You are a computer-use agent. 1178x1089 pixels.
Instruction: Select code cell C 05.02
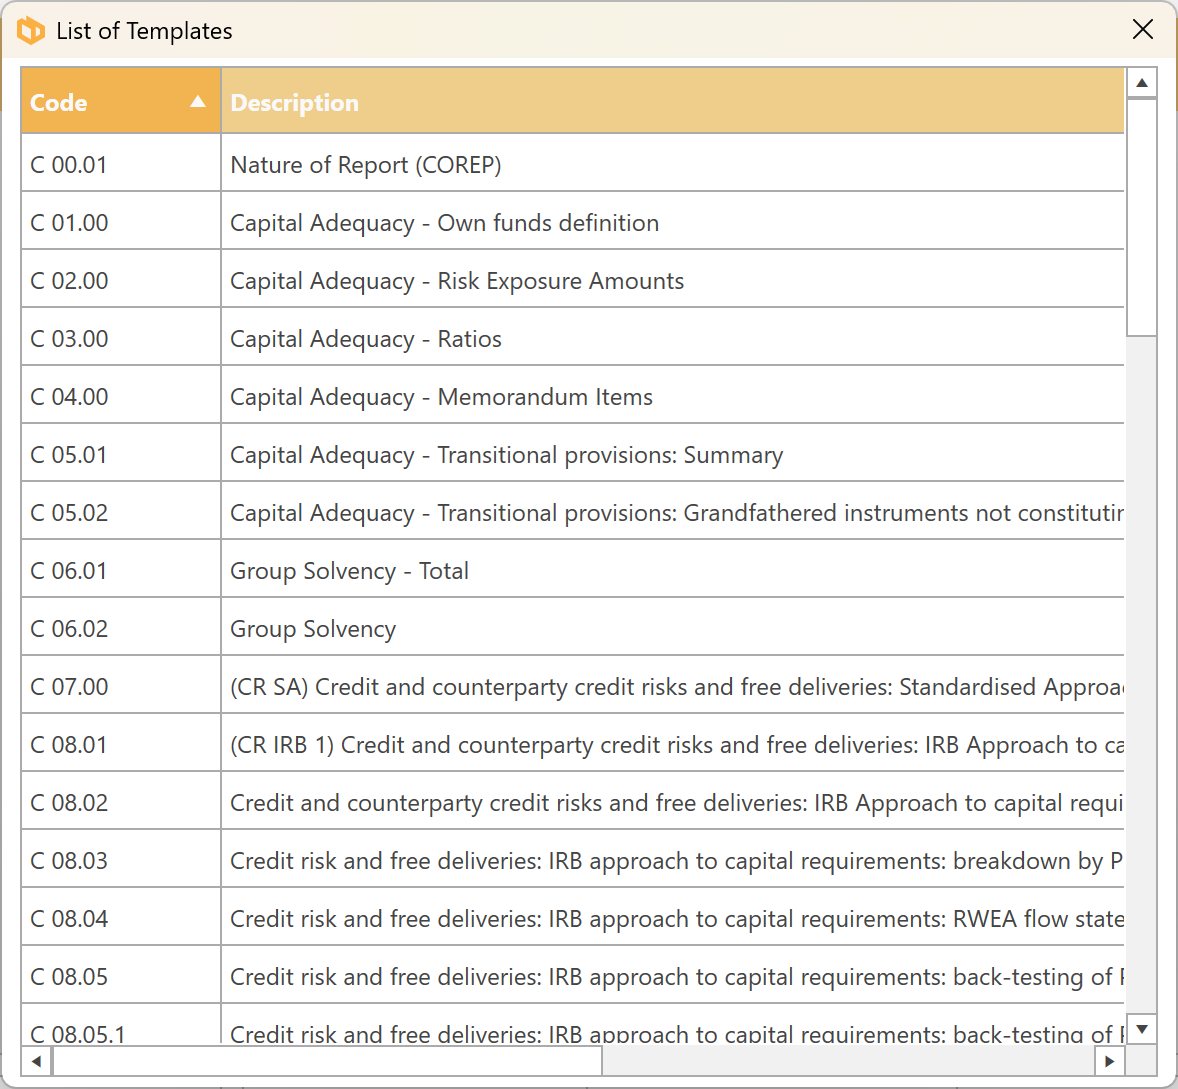[x=121, y=512]
